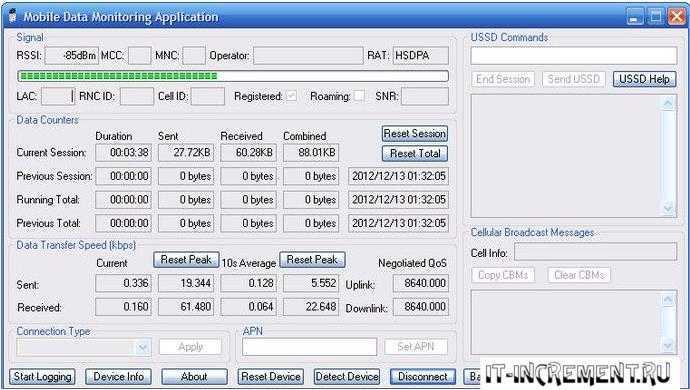Click the Reset Device button
This screenshot has width=690, height=390.
click(x=271, y=377)
